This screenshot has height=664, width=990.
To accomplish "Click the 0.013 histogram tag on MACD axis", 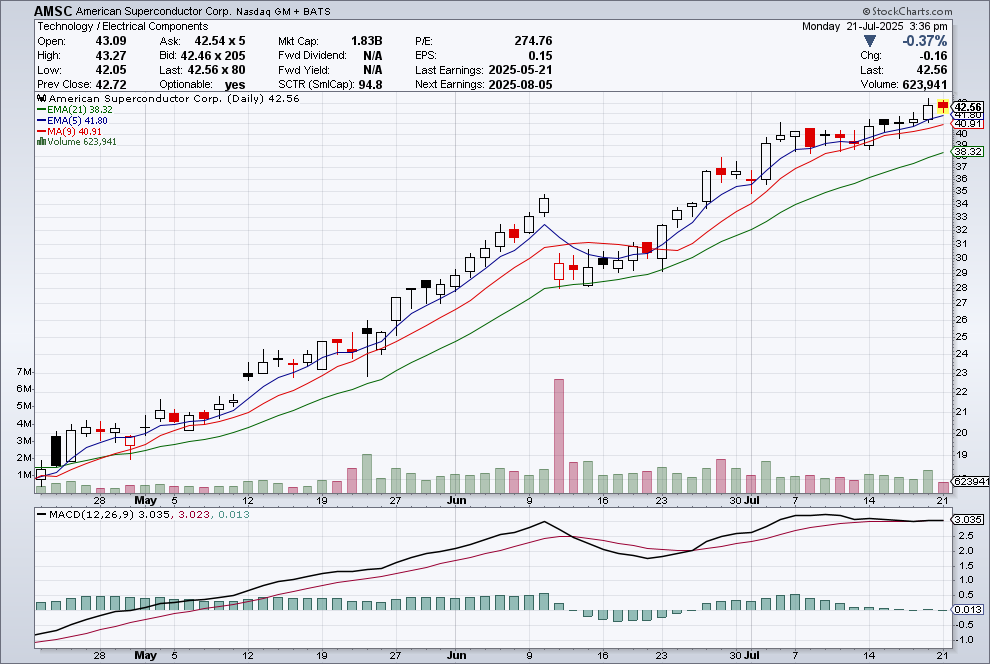I will 967,610.
